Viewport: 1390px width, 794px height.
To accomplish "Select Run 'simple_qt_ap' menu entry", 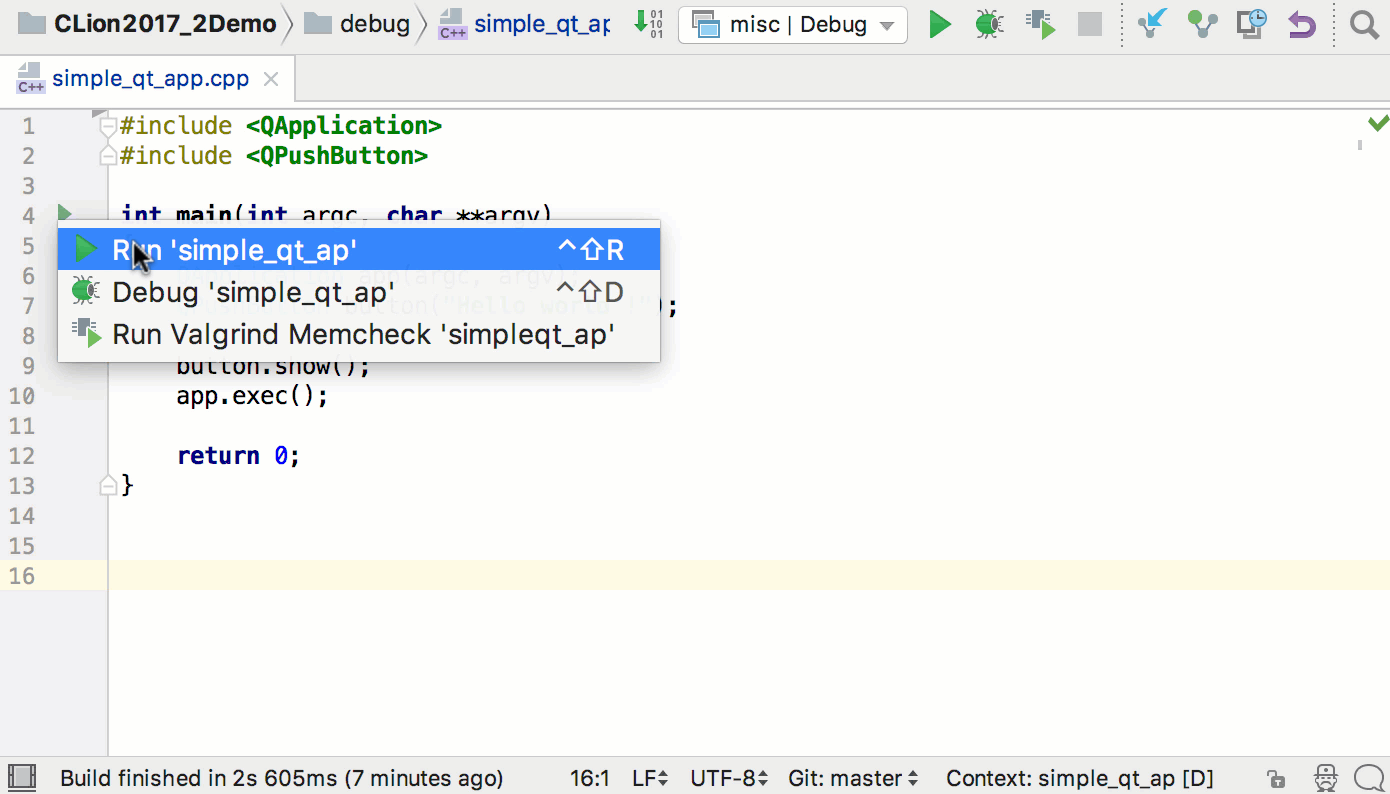I will tap(359, 249).
